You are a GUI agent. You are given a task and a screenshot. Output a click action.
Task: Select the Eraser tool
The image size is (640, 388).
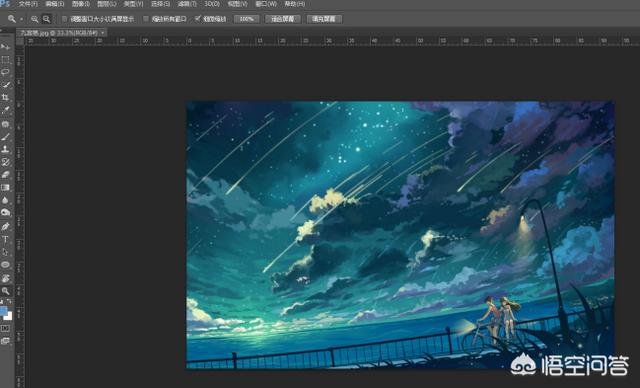point(5,175)
